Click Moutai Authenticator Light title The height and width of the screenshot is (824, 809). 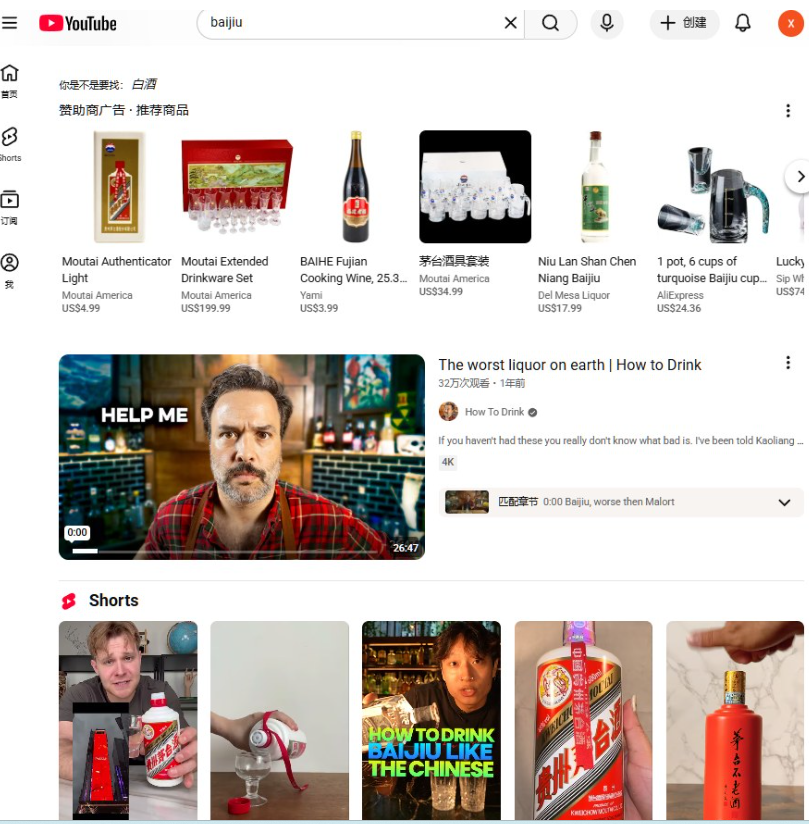coord(116,270)
